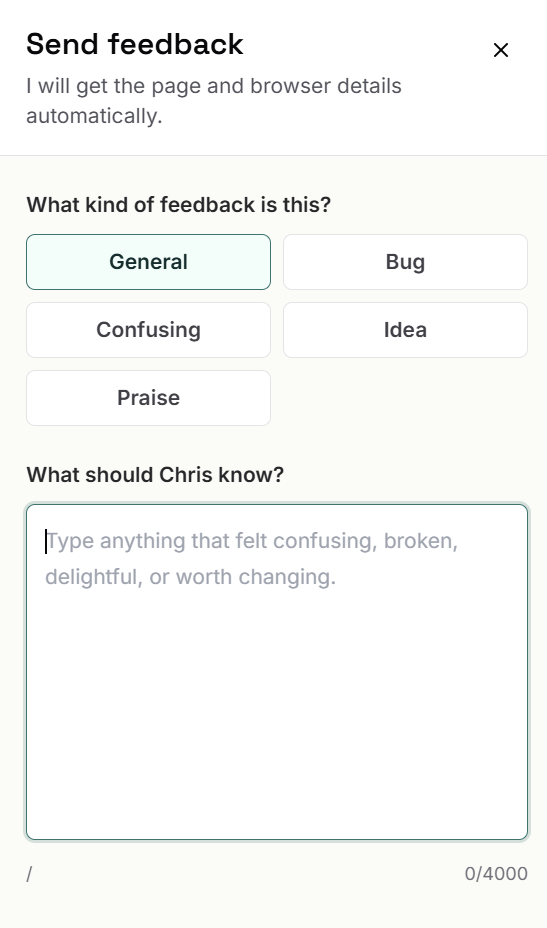Screen dimensions: 547x928
Task: Click the "Send feedback" heading
Action: (135, 44)
